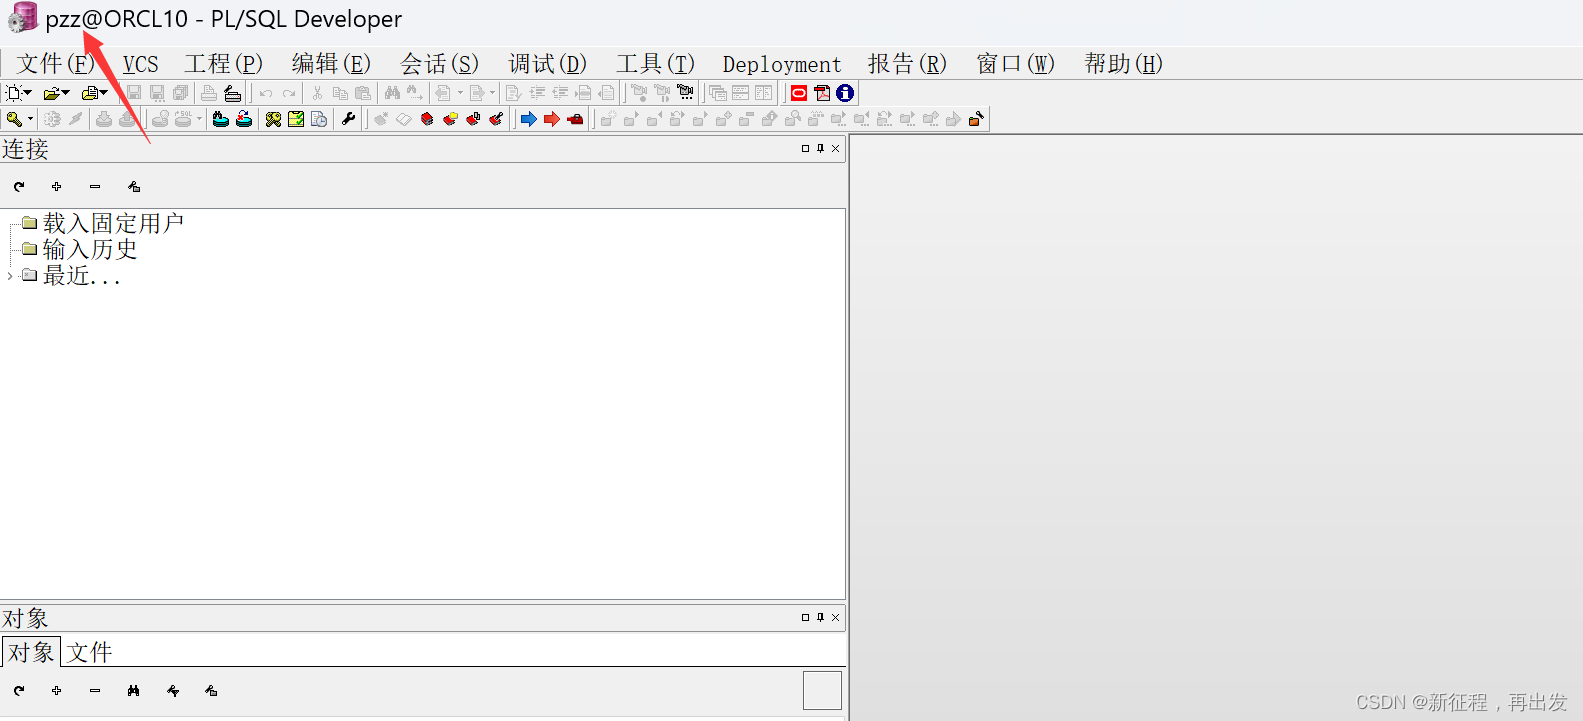Click the scissors Cut icon

(x=317, y=93)
